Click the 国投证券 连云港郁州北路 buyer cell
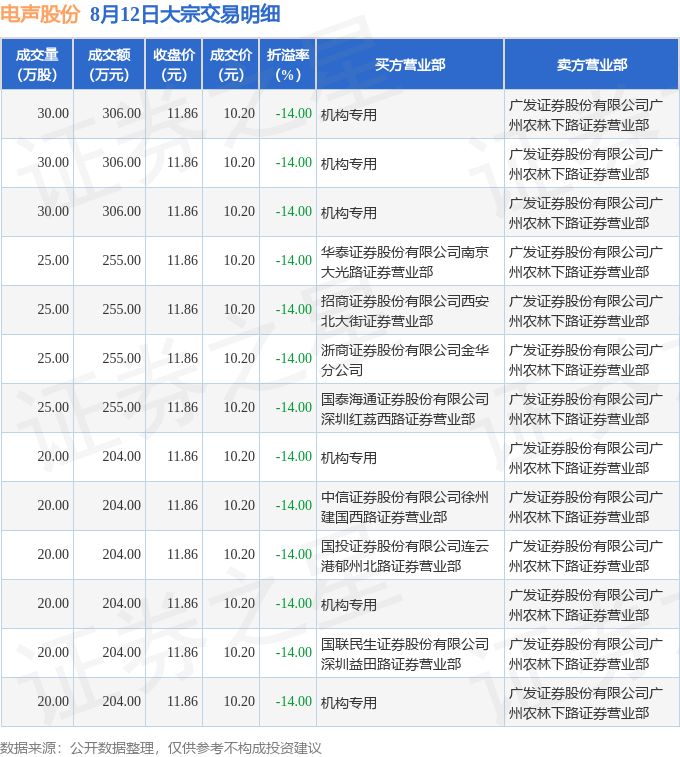 (x=404, y=555)
